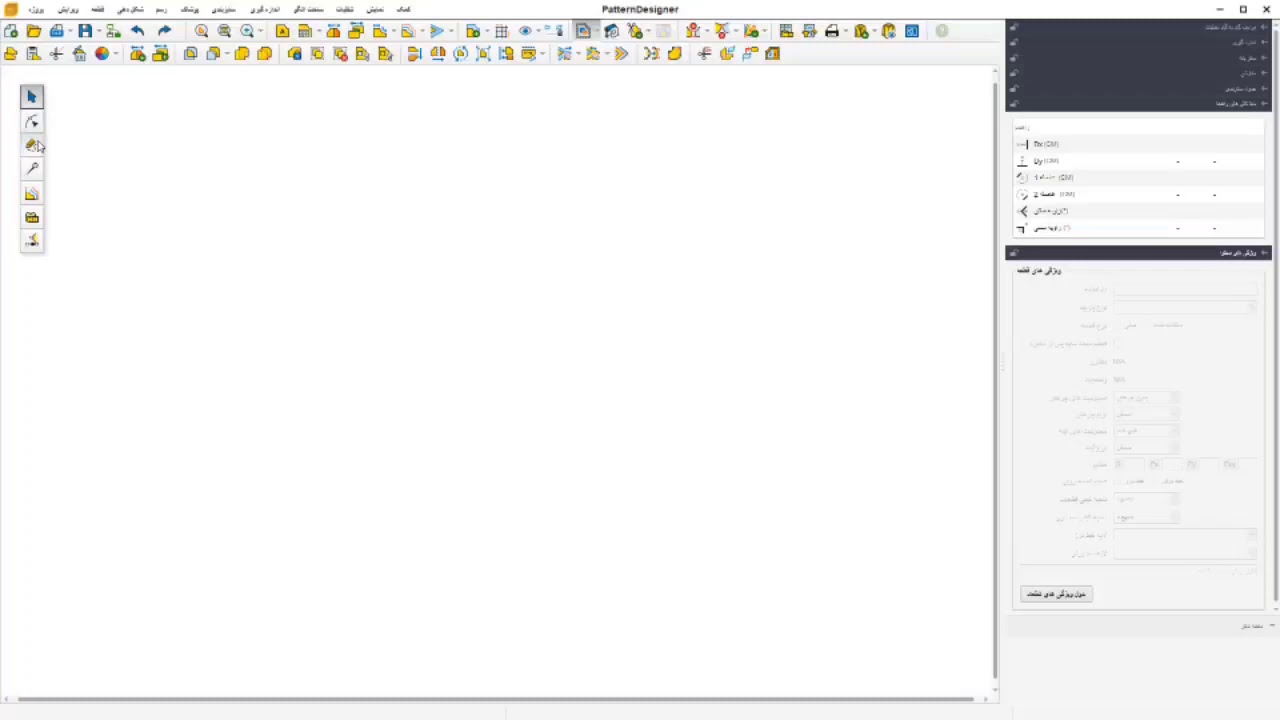Open the dropdown arrow beside the printer icon
The height and width of the screenshot is (720, 1280).
pyautogui.click(x=845, y=31)
